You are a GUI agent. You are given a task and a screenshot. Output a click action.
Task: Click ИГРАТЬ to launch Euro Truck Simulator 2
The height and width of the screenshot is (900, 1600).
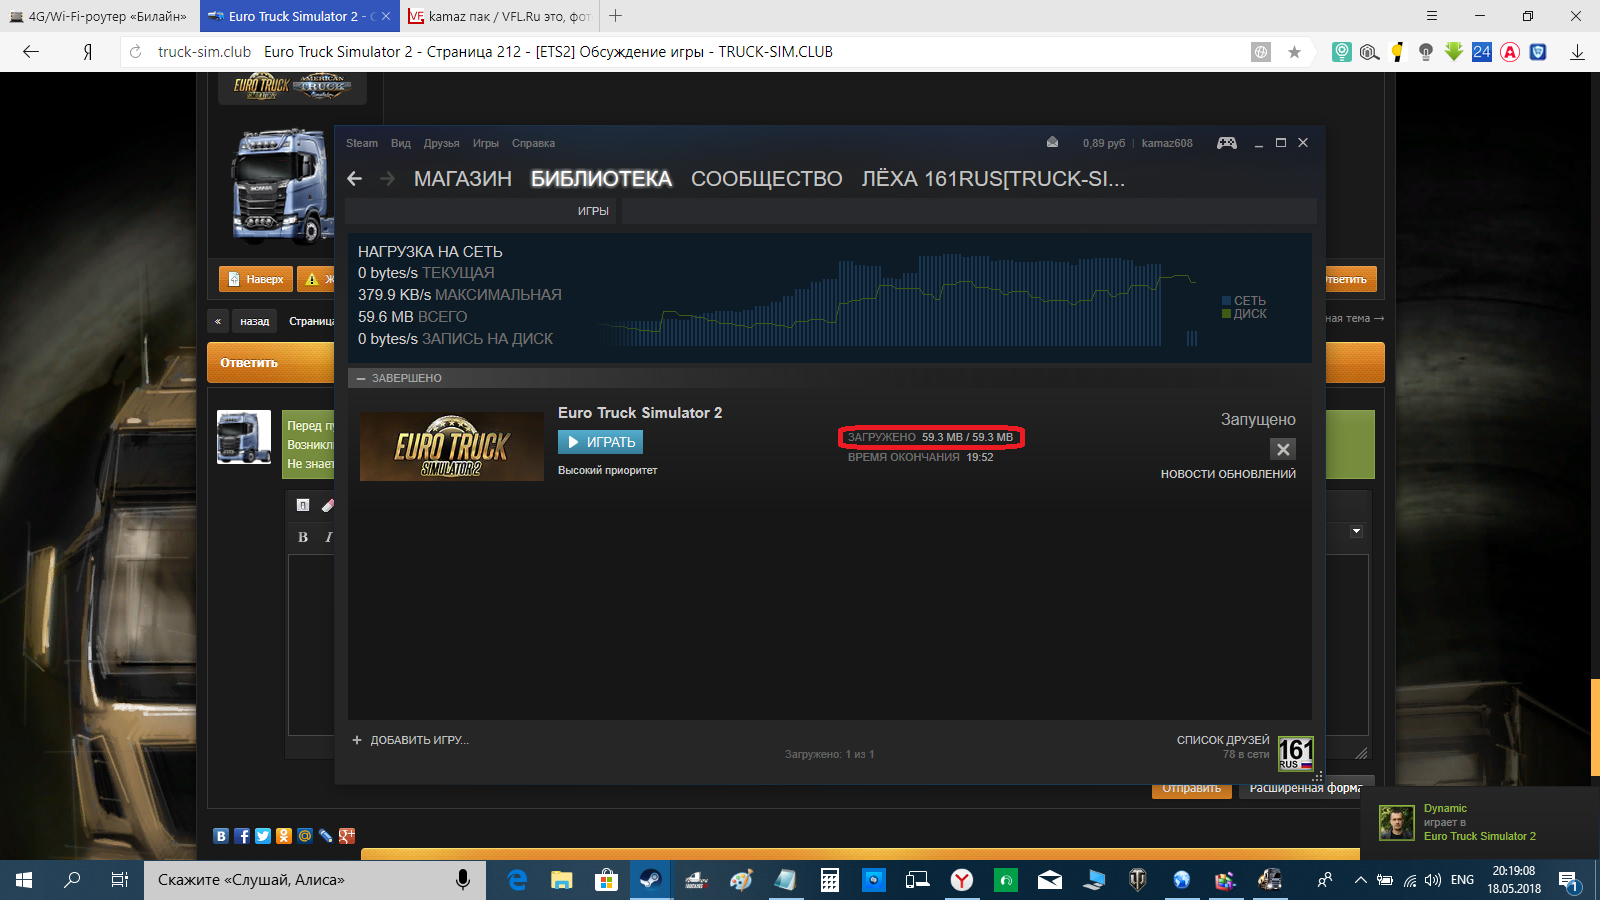pos(600,442)
